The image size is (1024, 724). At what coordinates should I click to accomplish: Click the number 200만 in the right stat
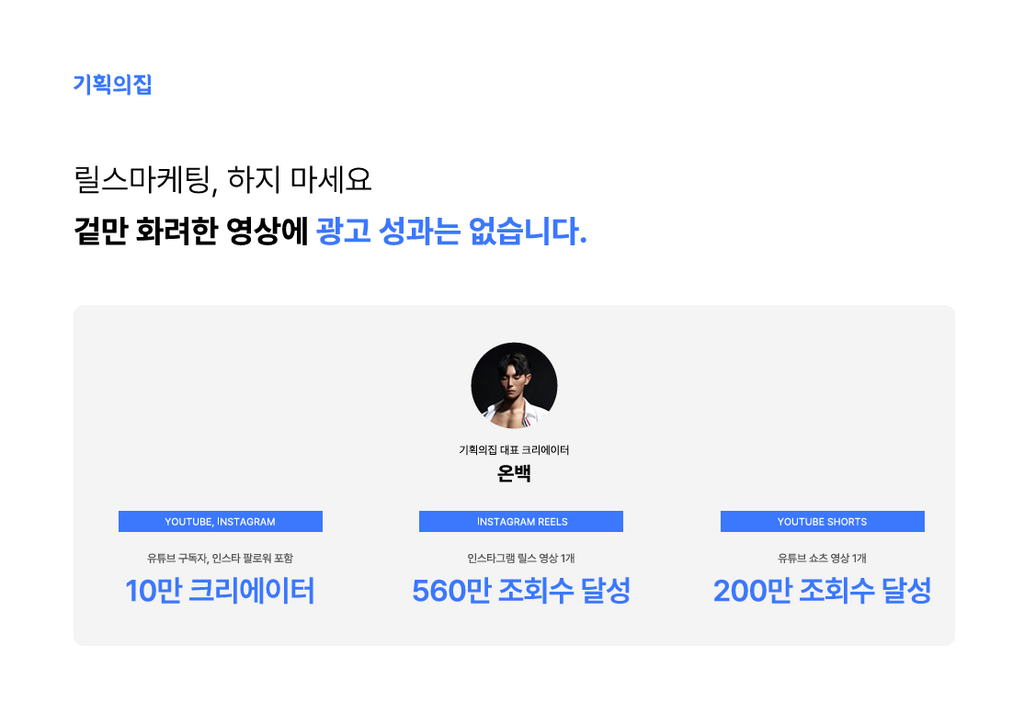click(752, 591)
